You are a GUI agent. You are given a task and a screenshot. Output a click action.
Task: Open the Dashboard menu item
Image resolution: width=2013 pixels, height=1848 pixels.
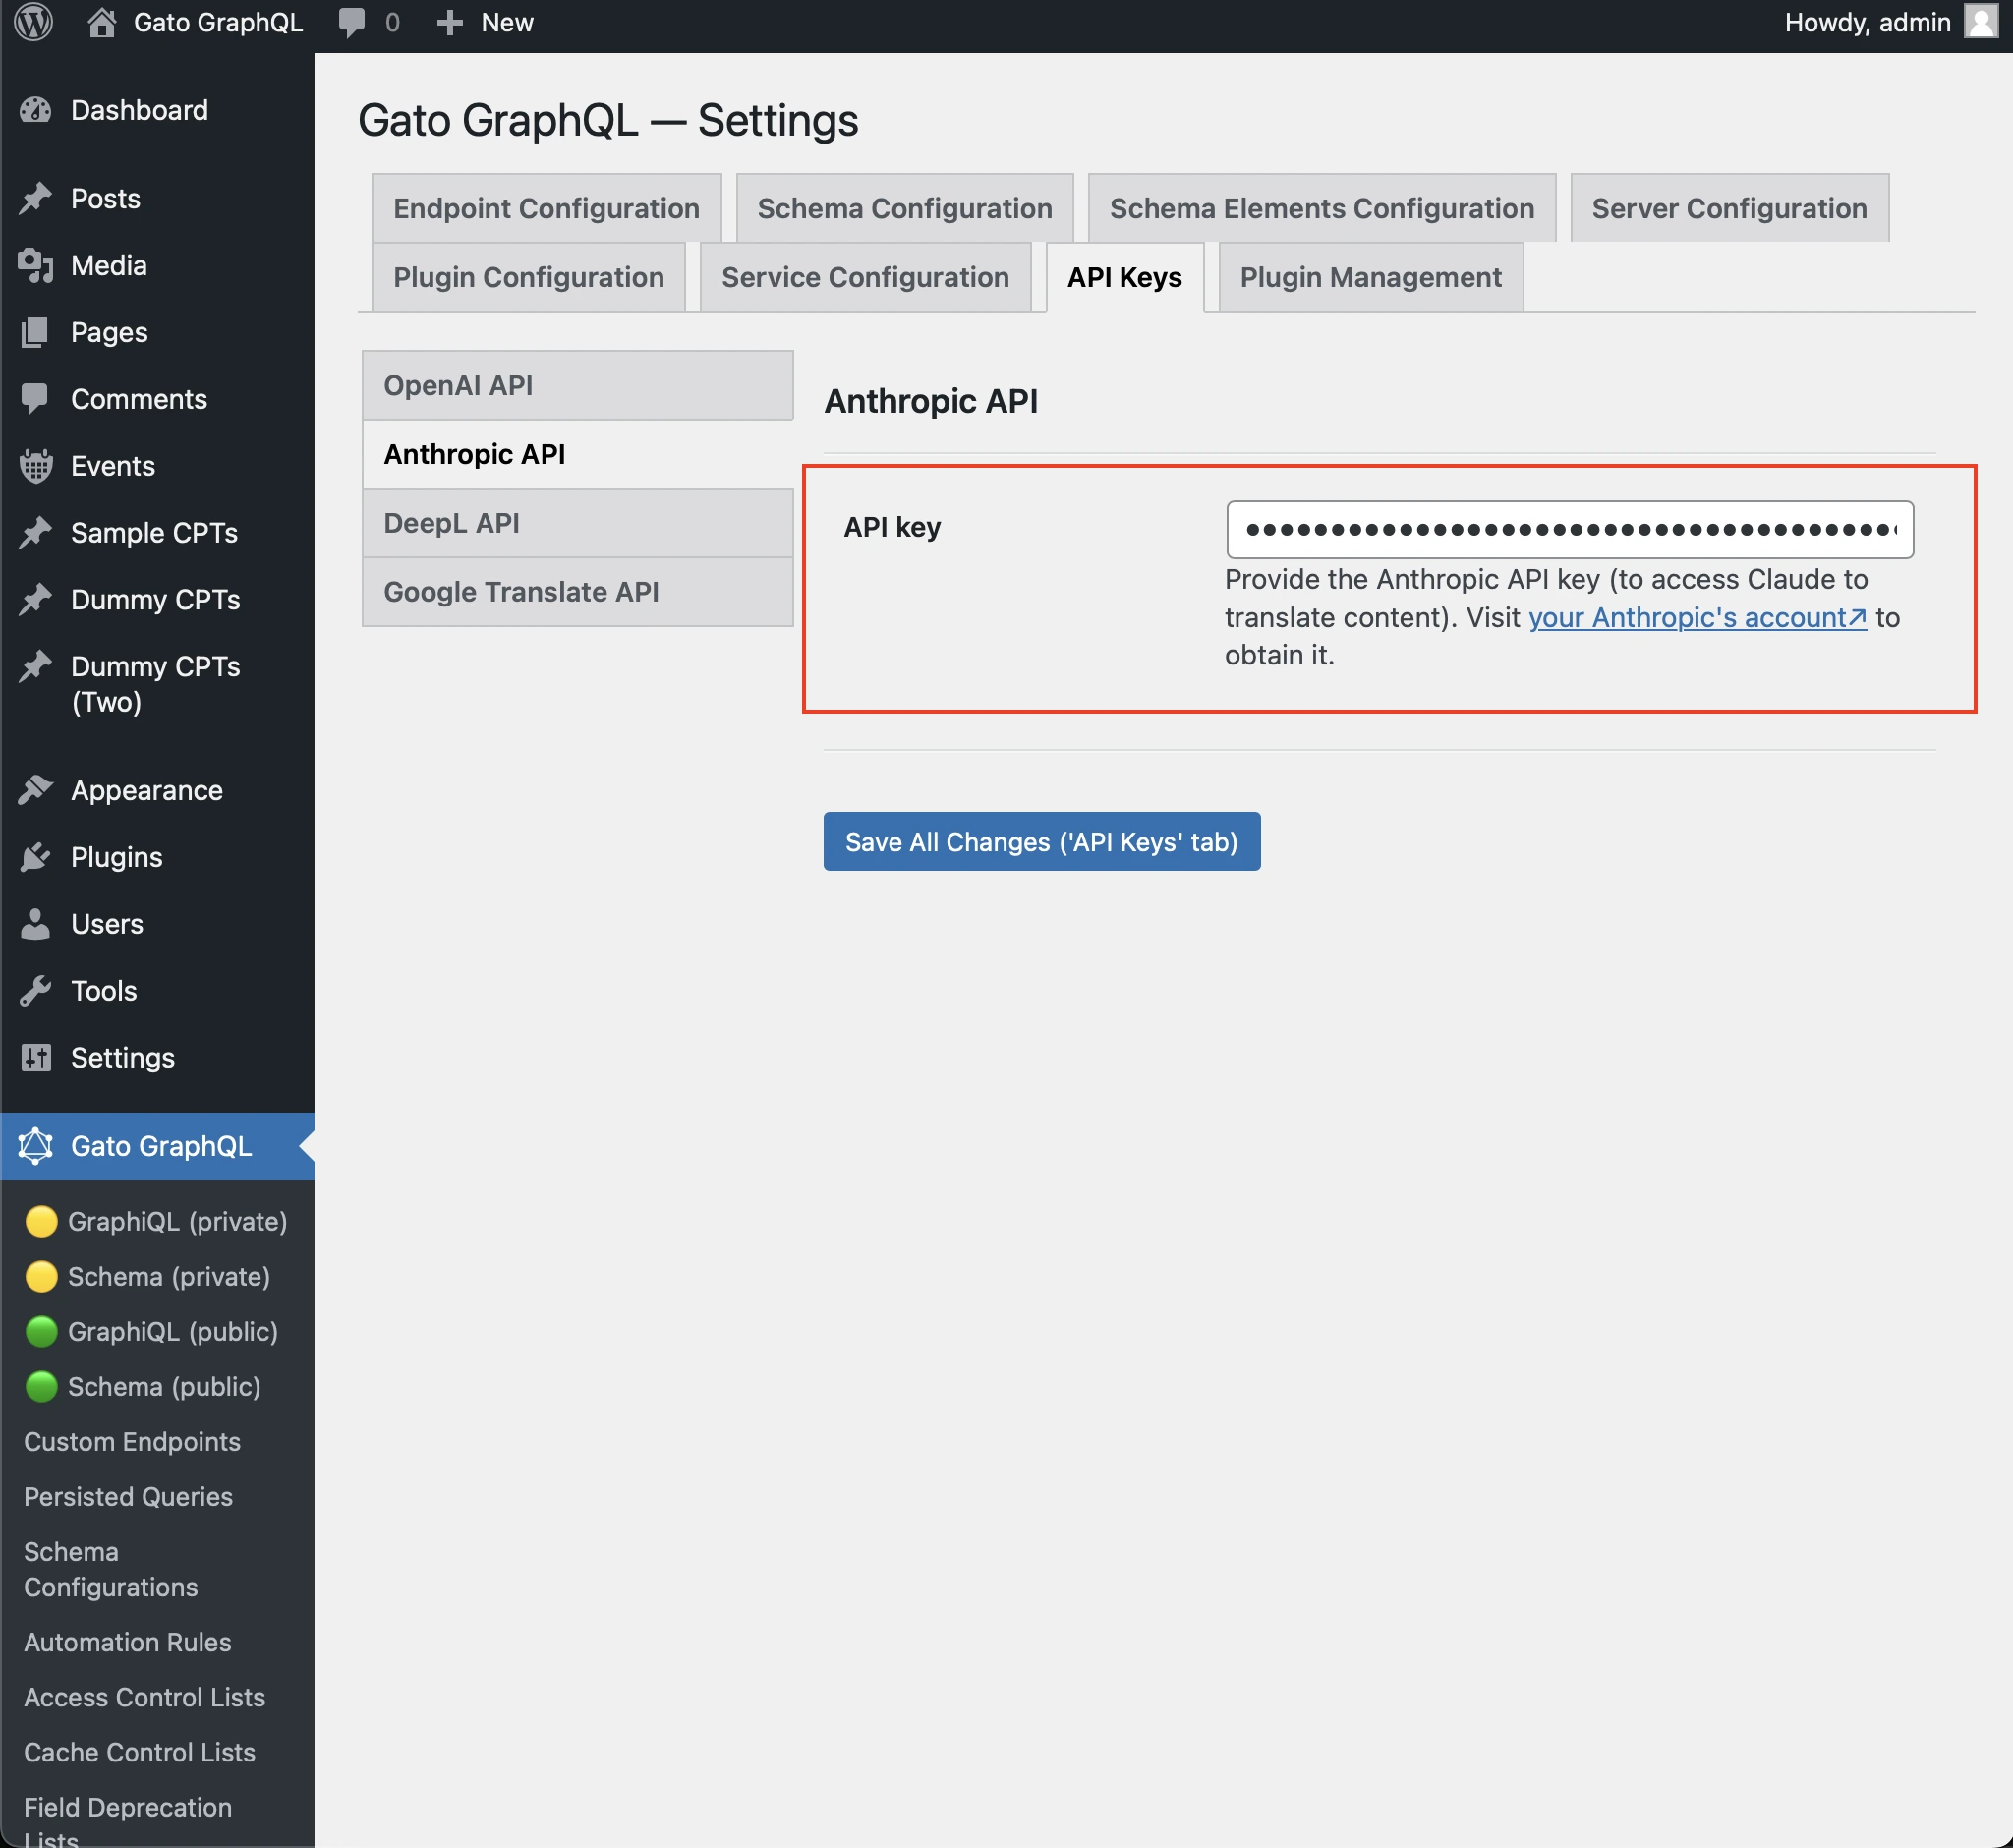[x=157, y=110]
